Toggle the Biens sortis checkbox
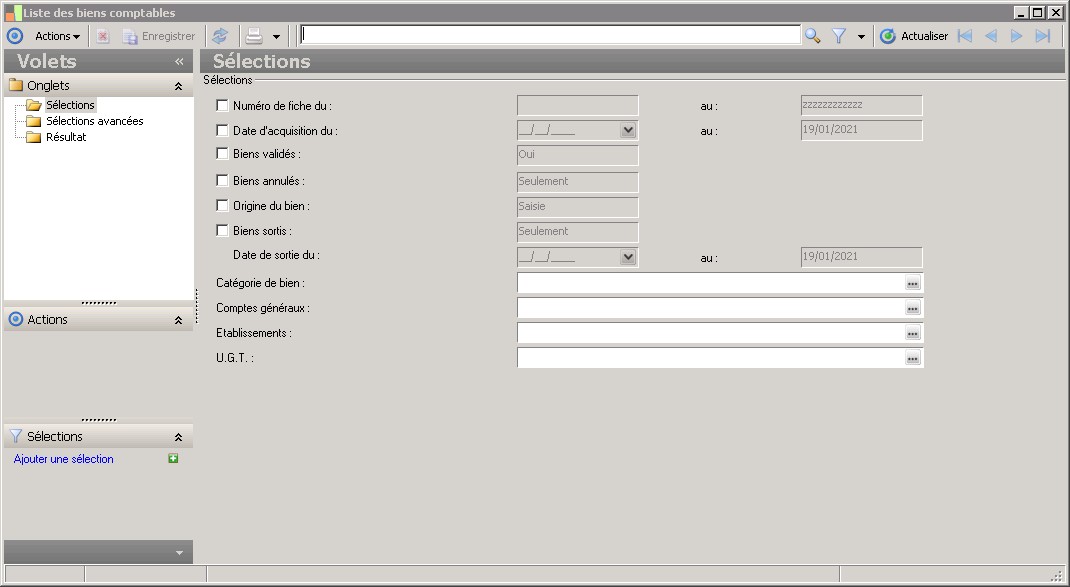 pyautogui.click(x=222, y=231)
